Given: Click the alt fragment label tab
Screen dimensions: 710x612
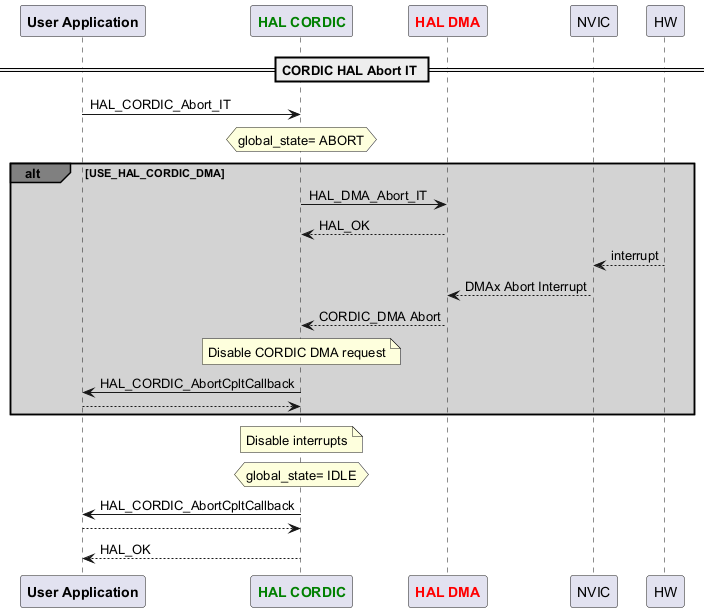Looking at the screenshot, I should click(x=40, y=173).
